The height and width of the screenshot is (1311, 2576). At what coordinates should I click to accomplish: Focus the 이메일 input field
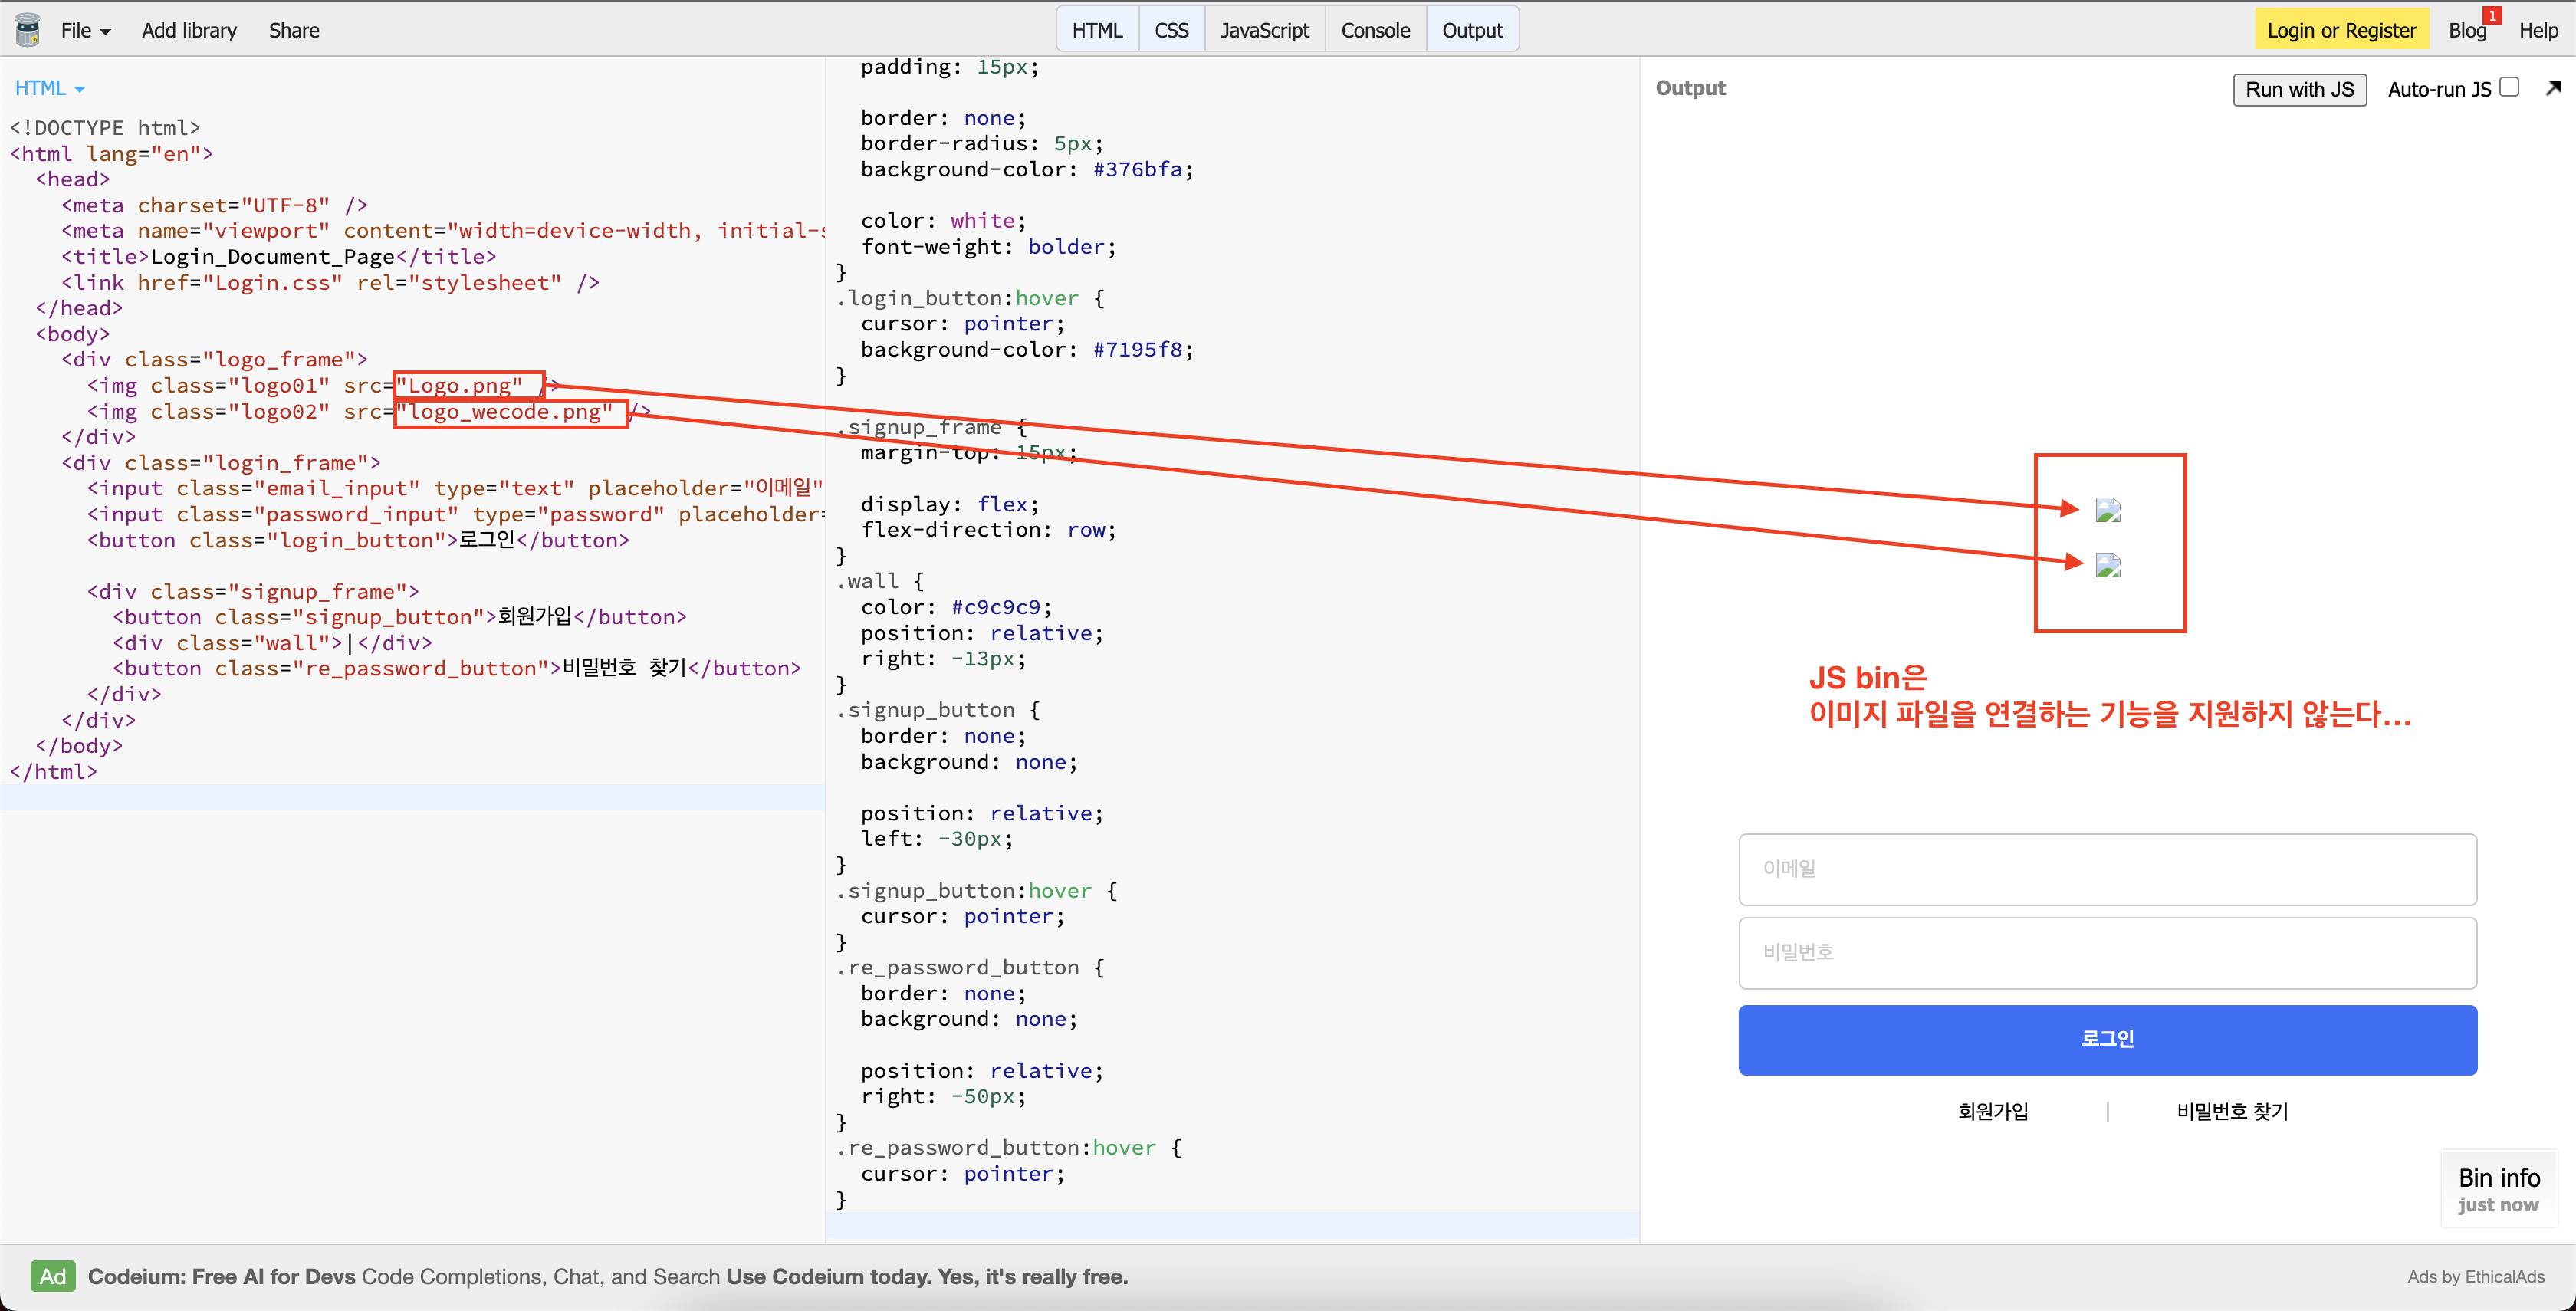2108,869
